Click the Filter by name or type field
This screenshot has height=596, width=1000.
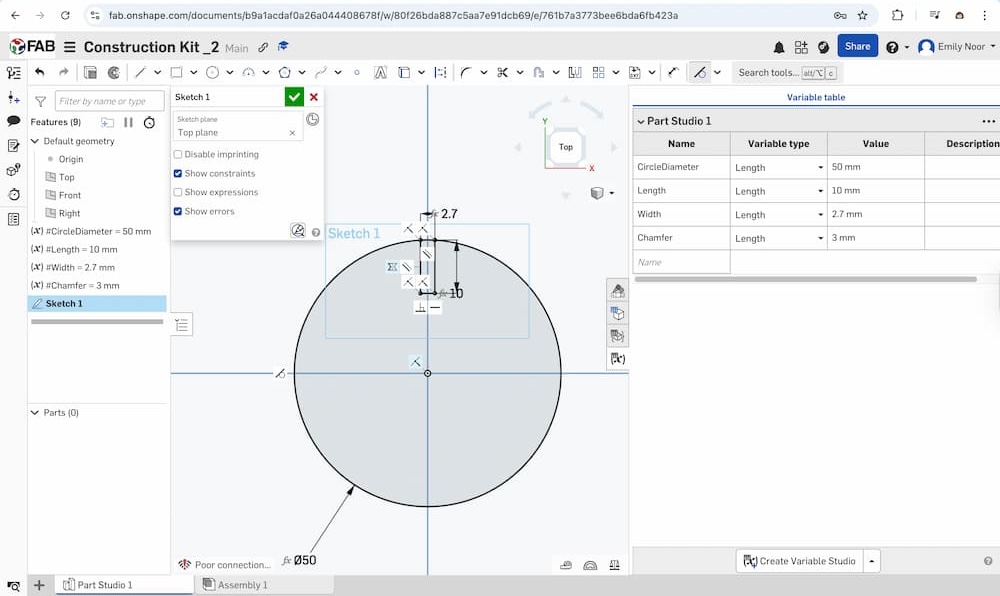[109, 101]
